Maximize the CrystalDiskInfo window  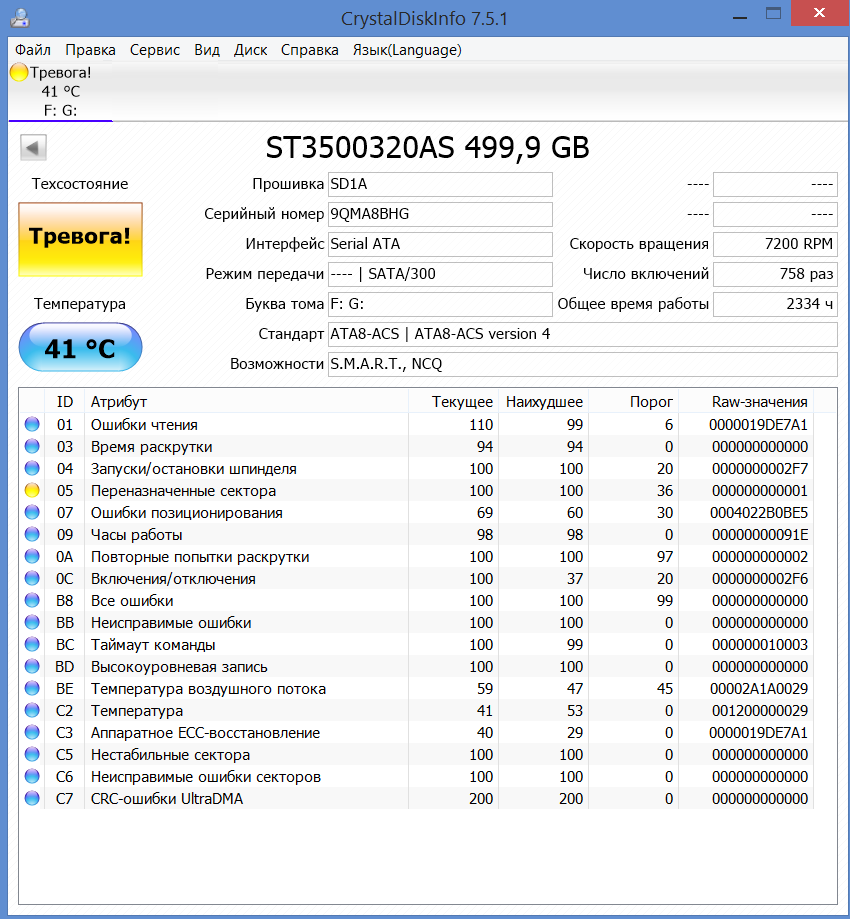point(773,14)
